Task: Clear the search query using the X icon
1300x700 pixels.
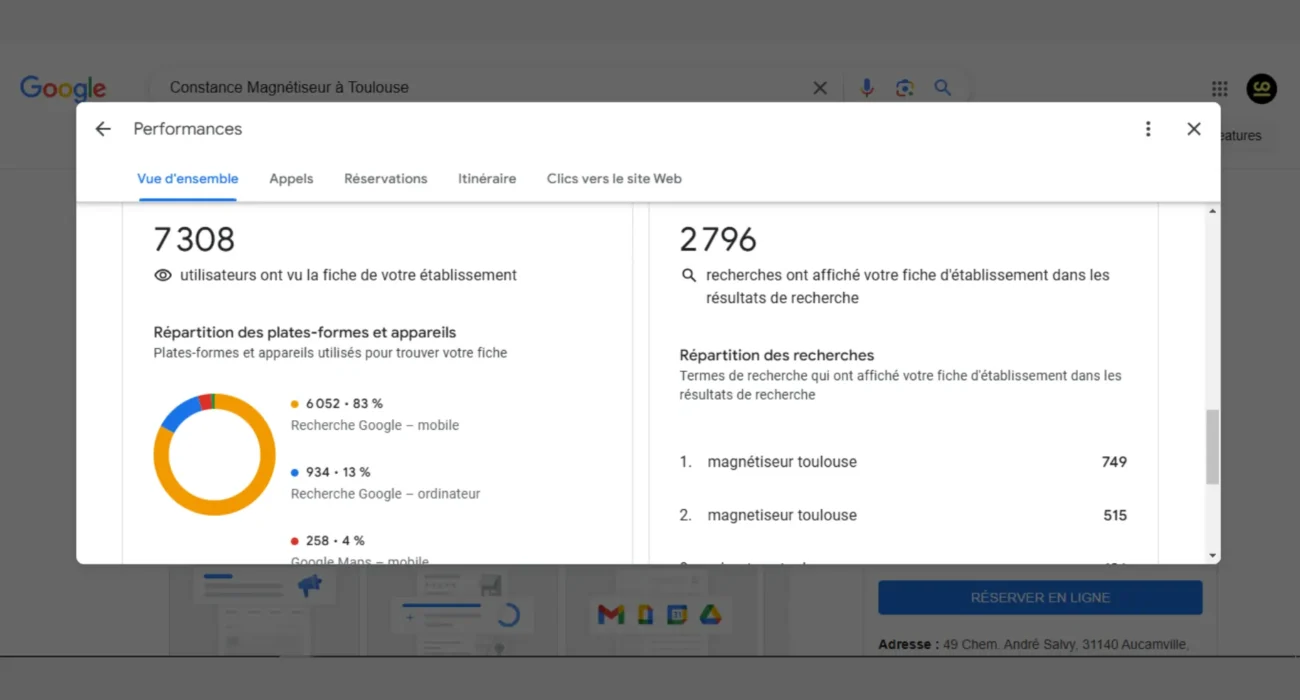Action: 820,88
